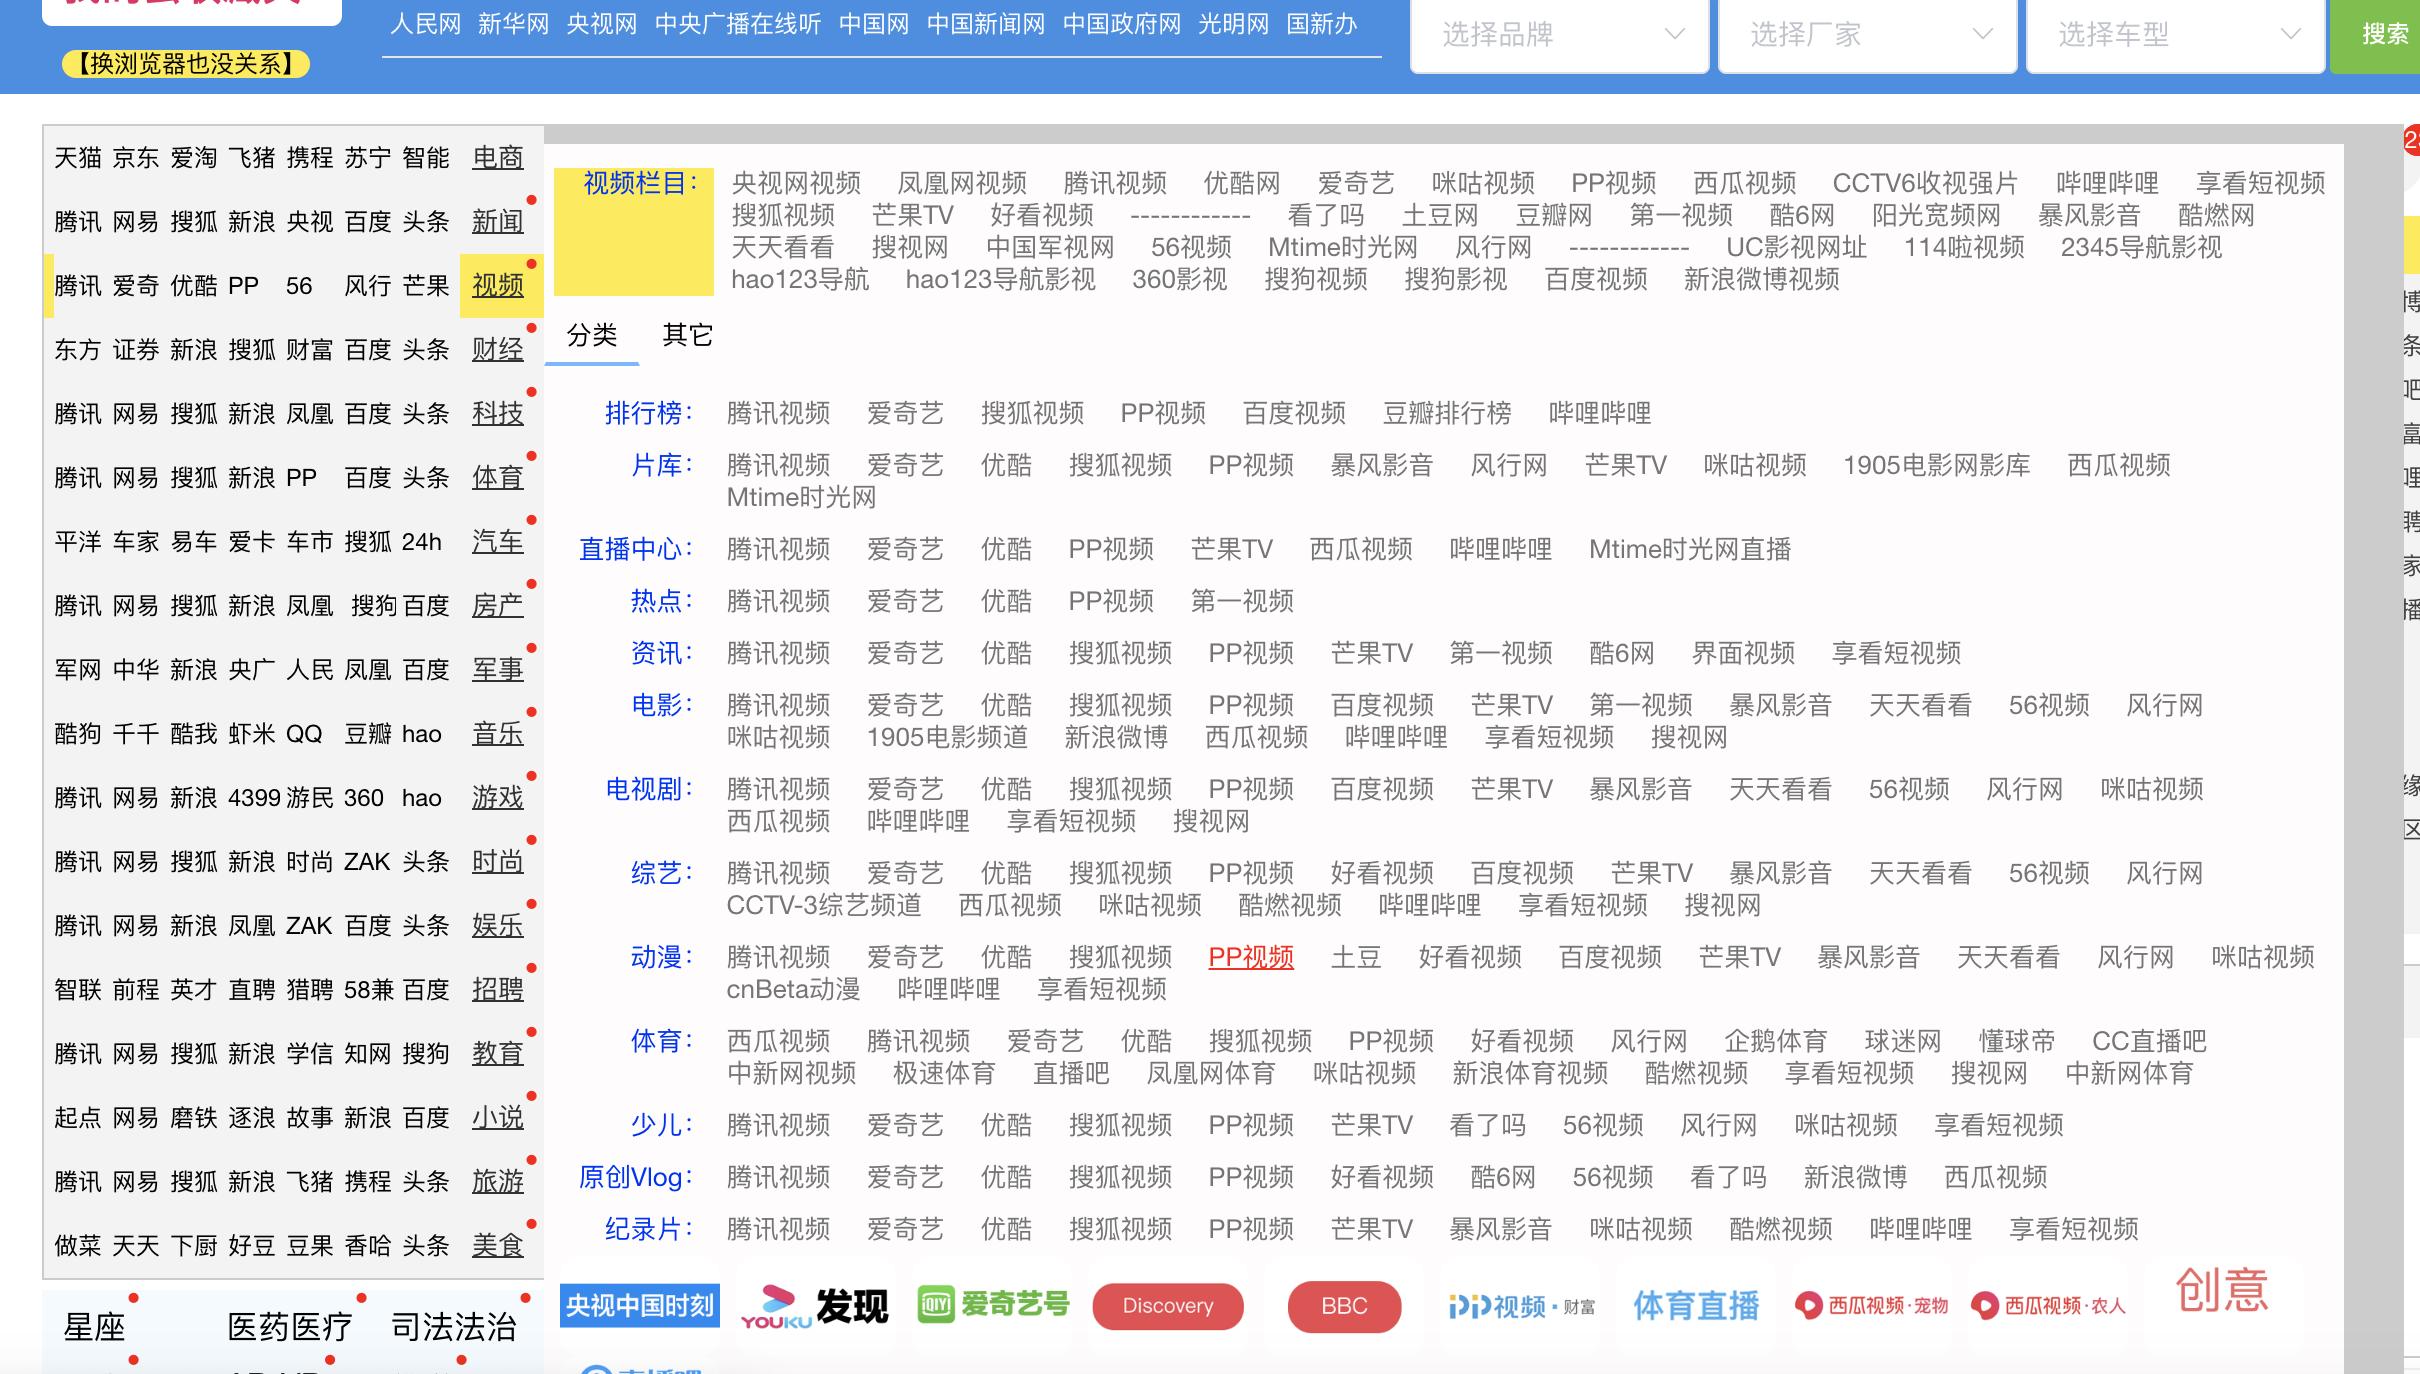Expand the 选择车型 dropdown
2420x1374 pixels.
point(2176,35)
